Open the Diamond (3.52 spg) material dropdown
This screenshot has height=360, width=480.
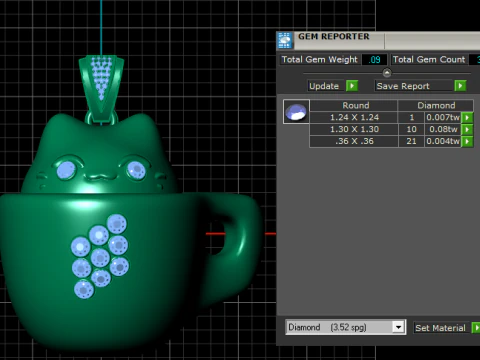[398, 327]
